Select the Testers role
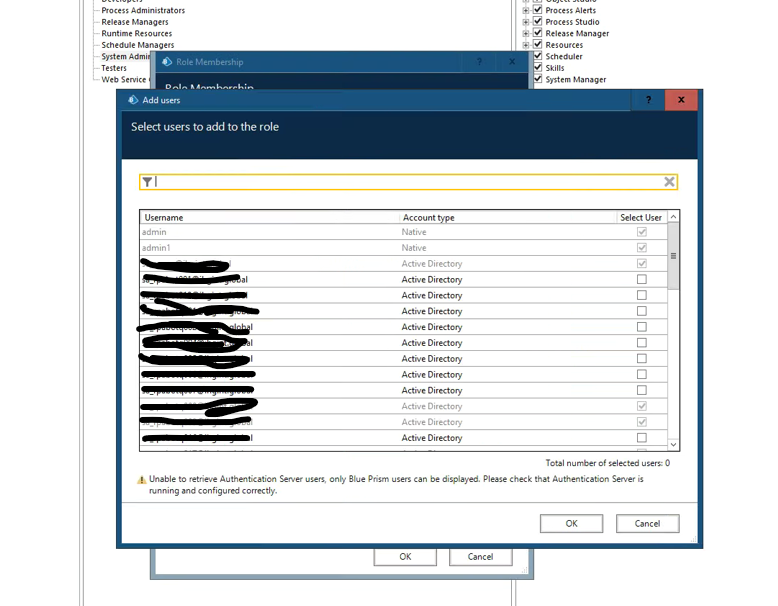Image resolution: width=778 pixels, height=606 pixels. coord(114,68)
